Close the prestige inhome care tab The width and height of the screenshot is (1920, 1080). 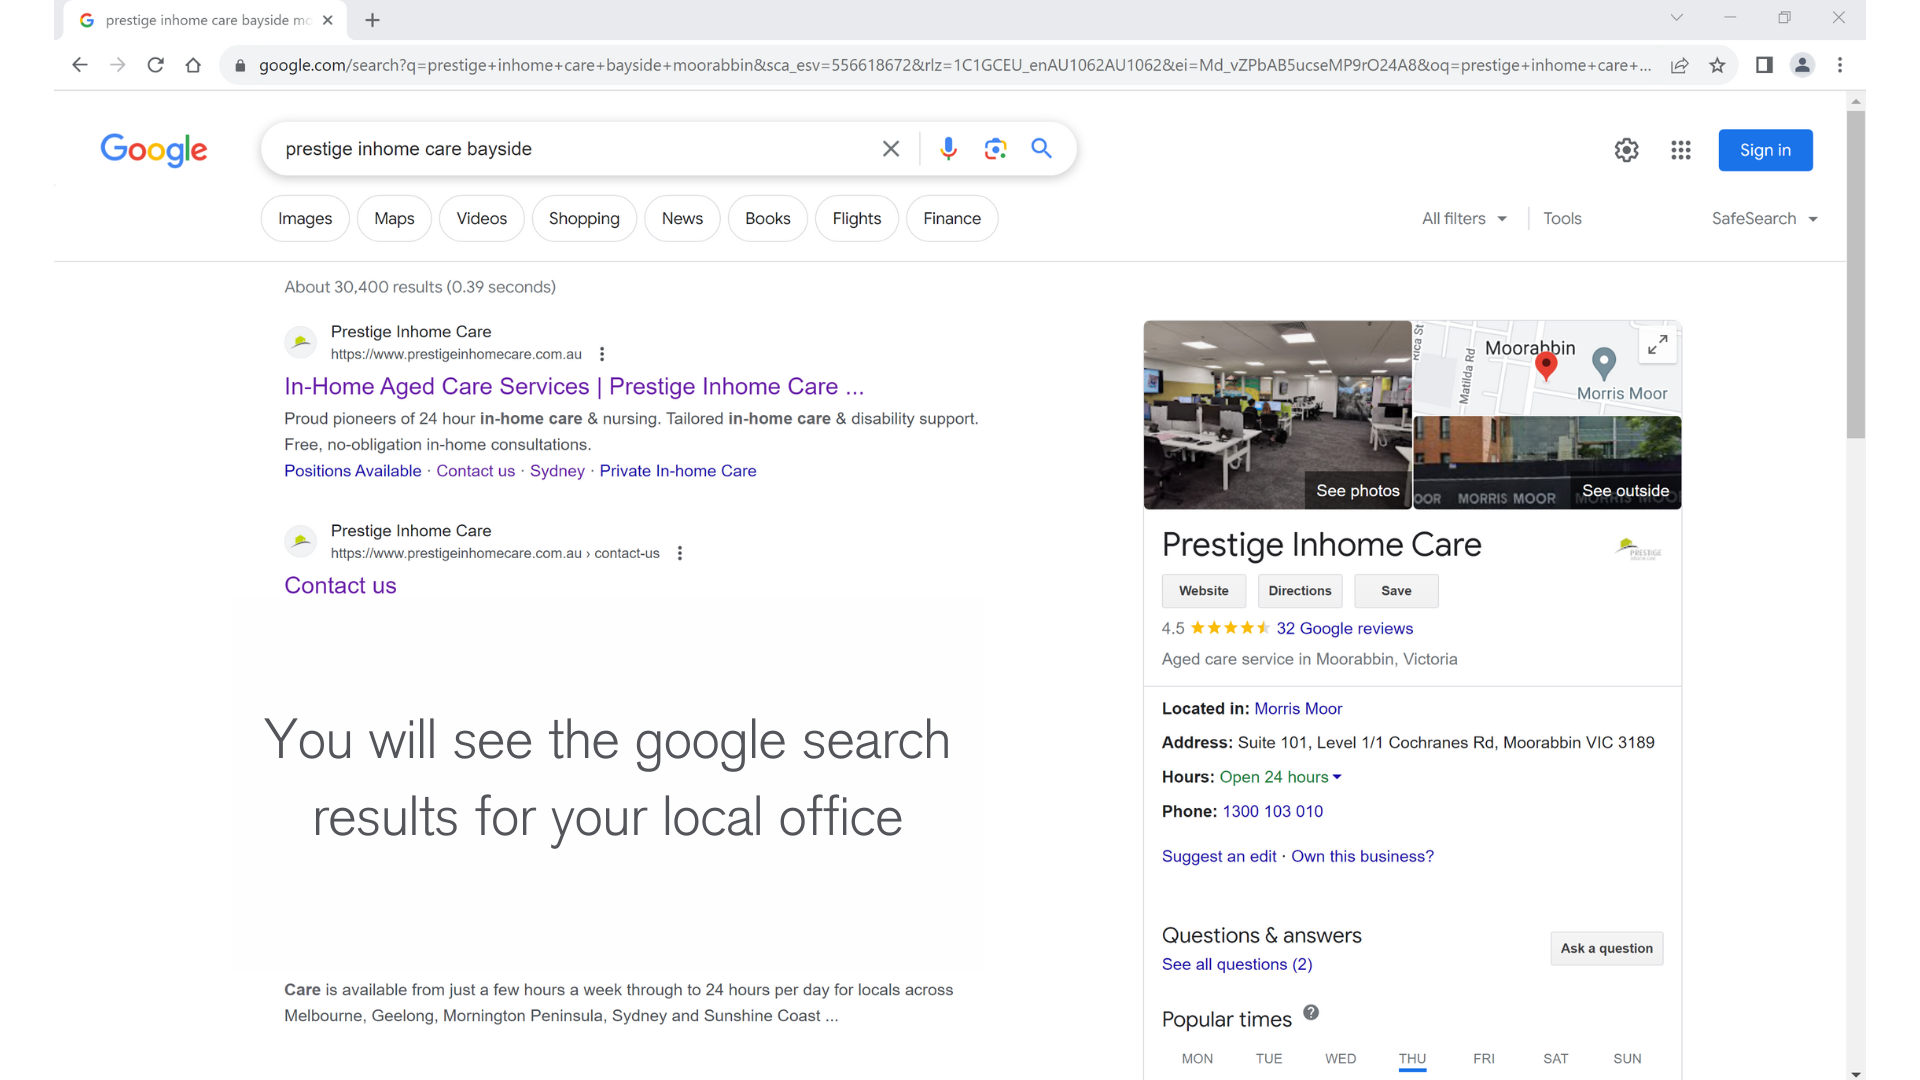[x=328, y=20]
